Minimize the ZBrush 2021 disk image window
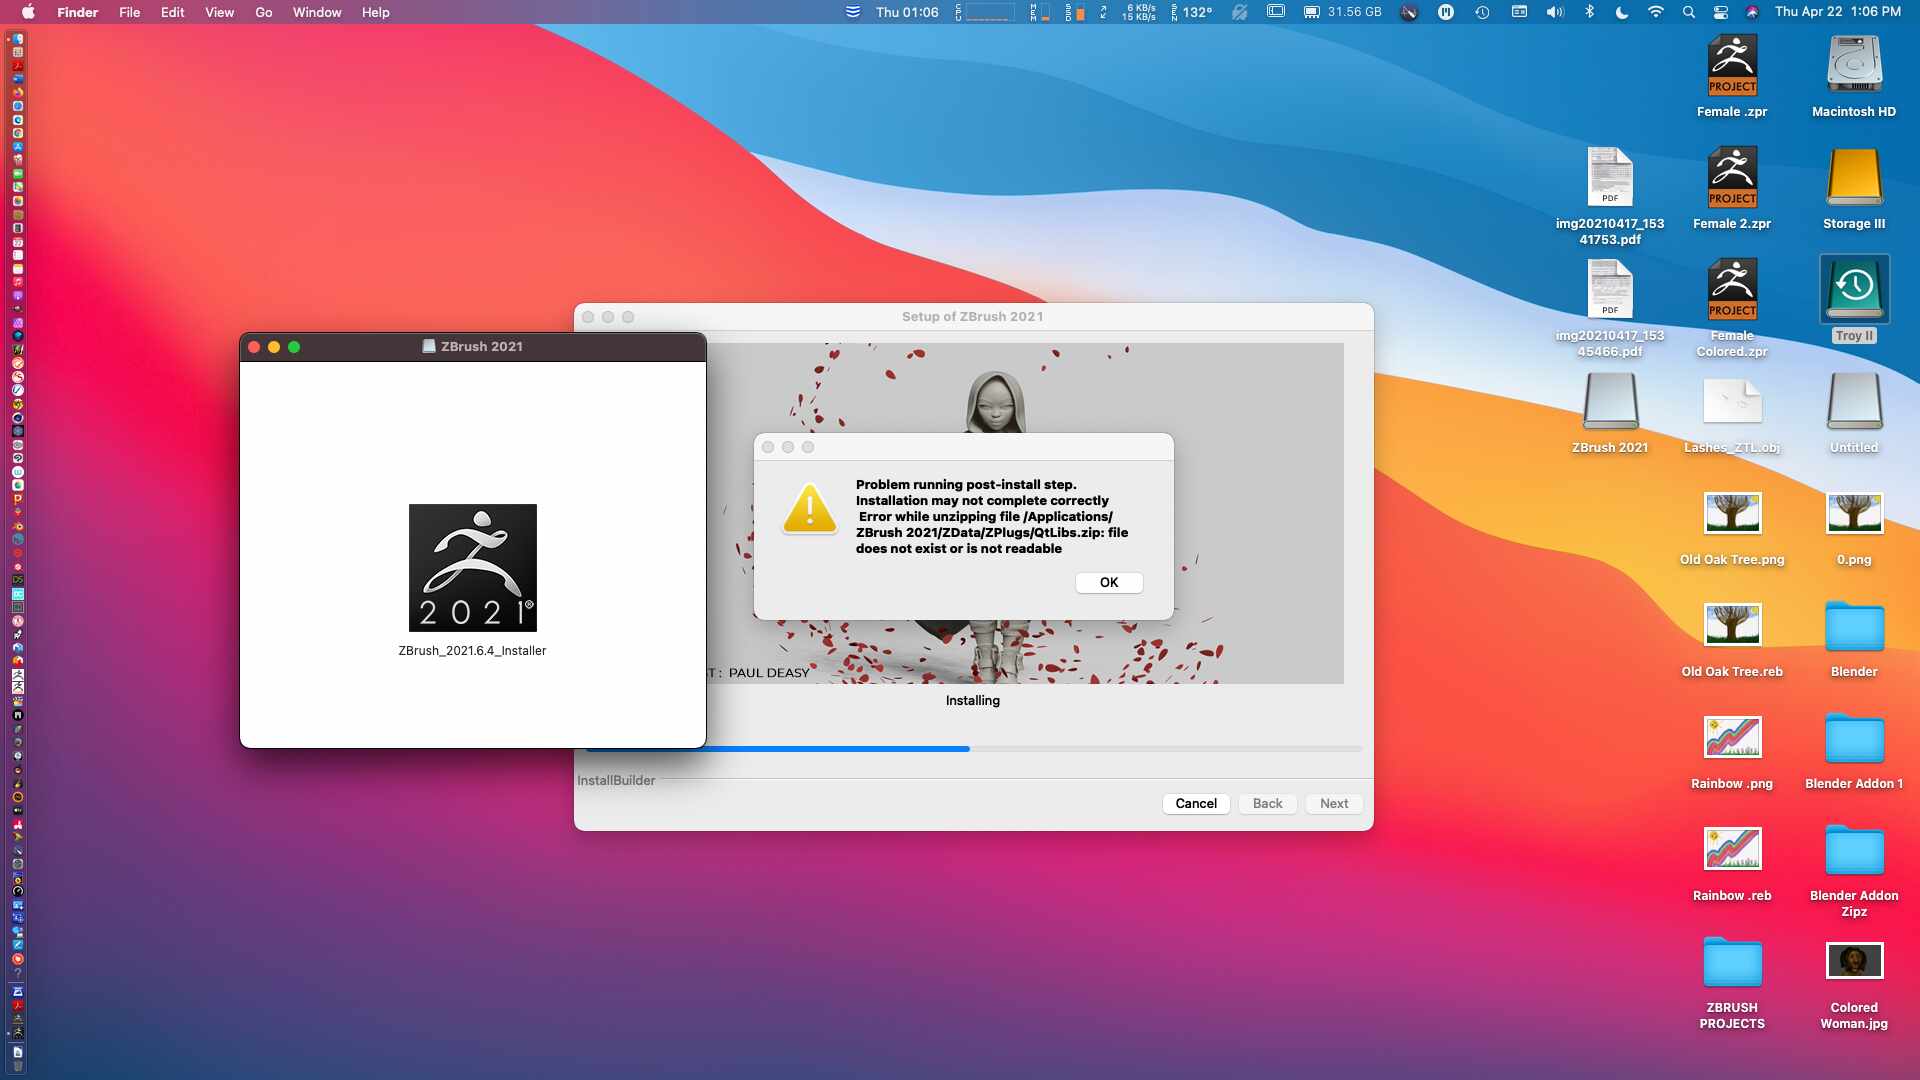The image size is (1920, 1080). 274,347
